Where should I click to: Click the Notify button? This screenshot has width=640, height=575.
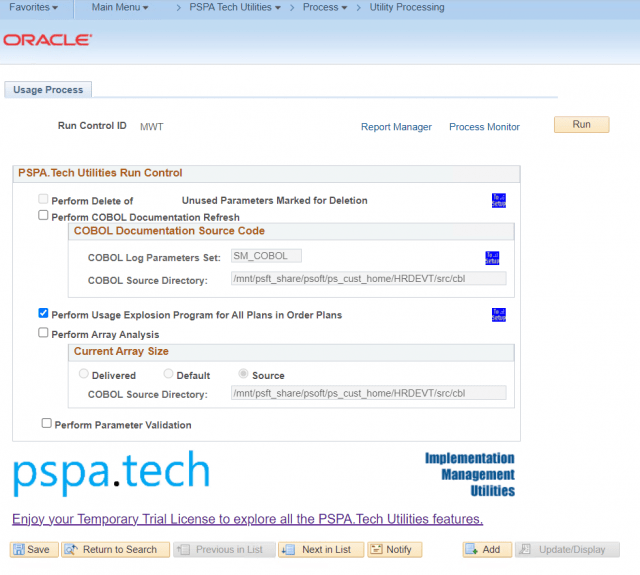tap(395, 550)
